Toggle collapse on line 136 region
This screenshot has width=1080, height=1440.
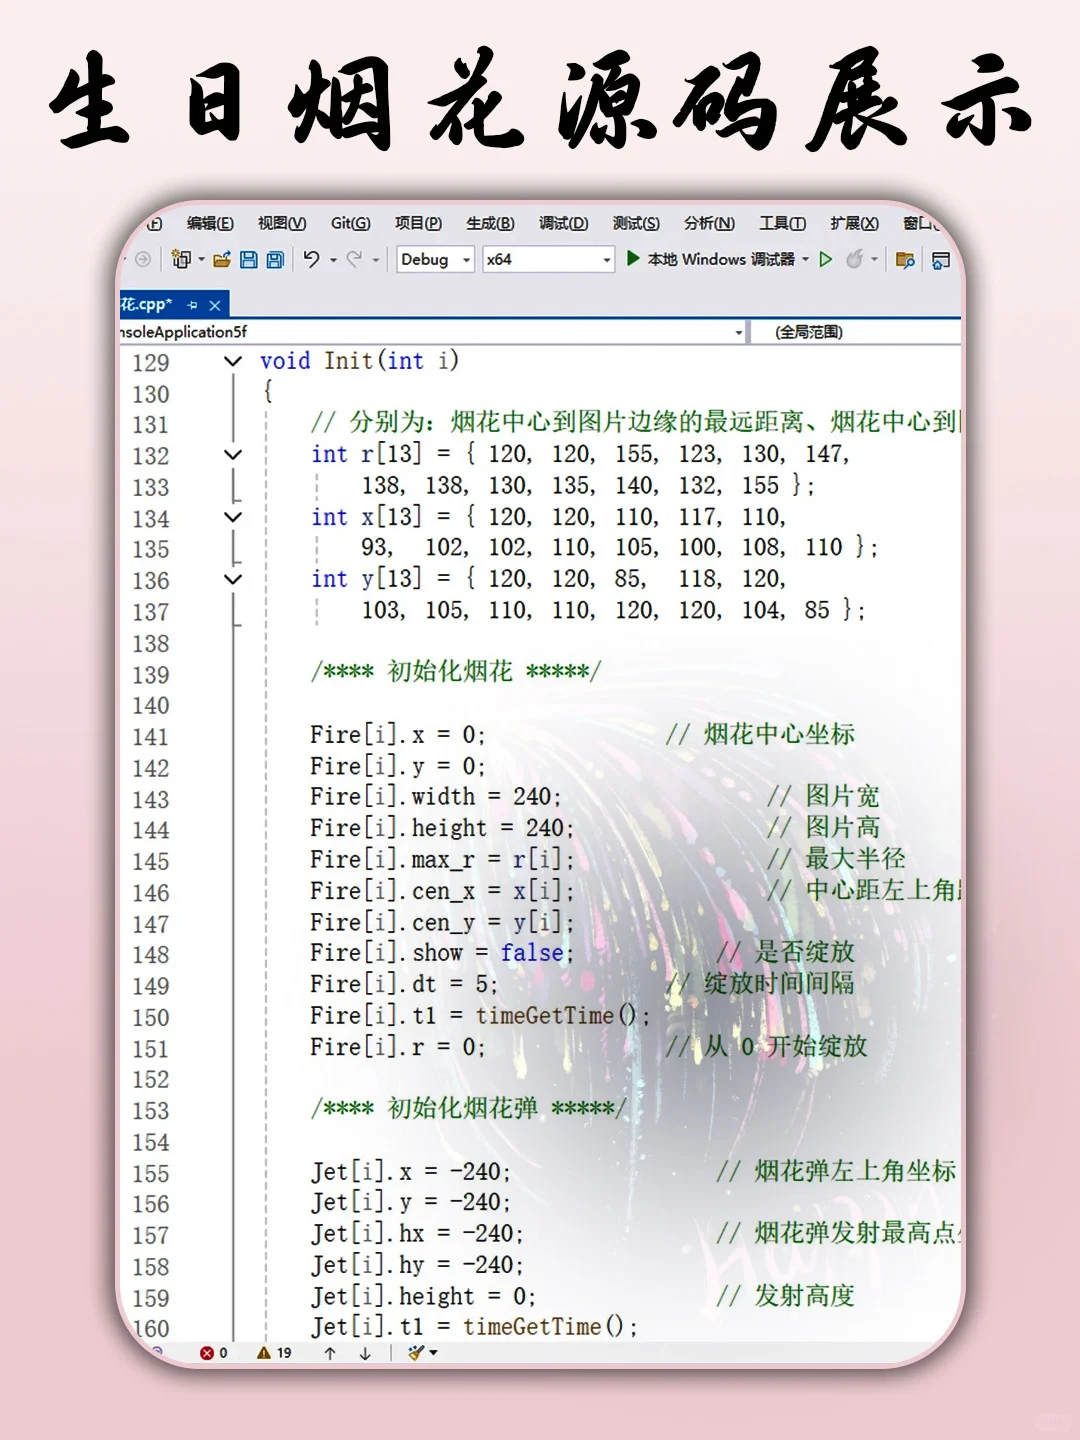[233, 580]
